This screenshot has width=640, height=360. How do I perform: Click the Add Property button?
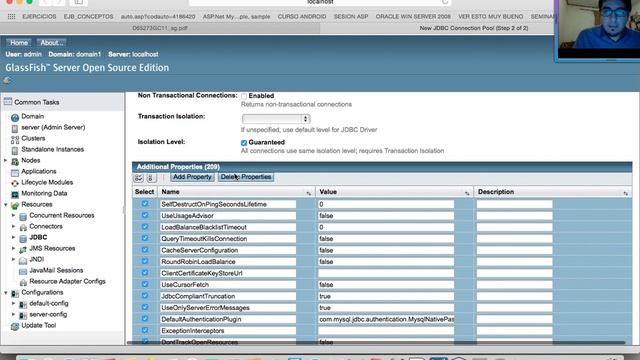point(192,177)
